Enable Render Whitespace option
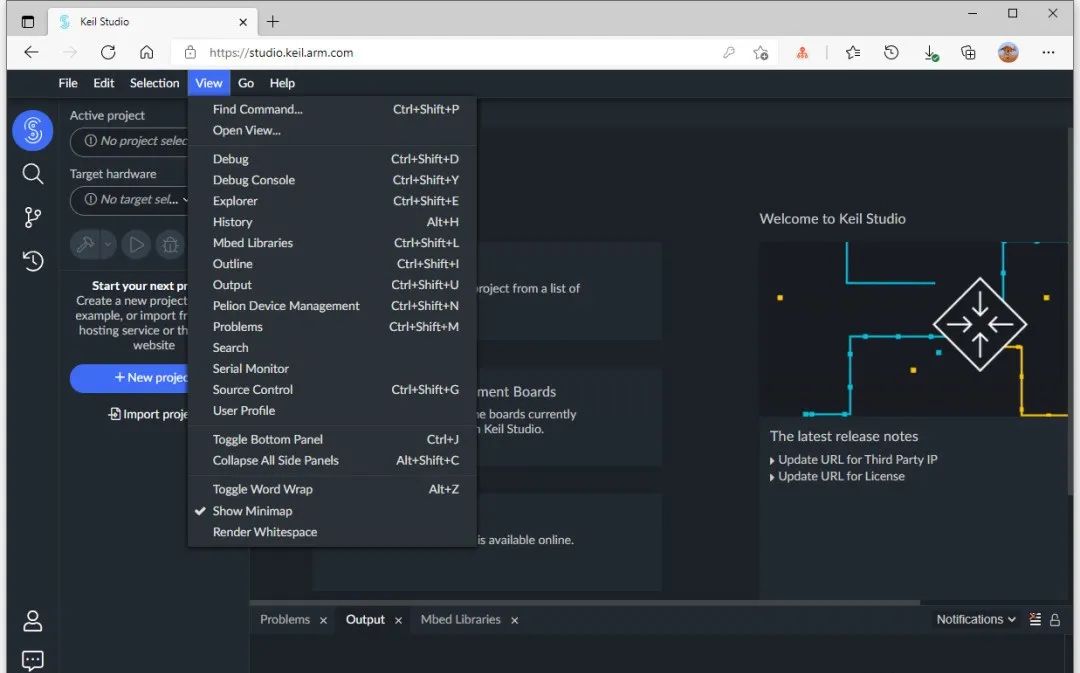The height and width of the screenshot is (673, 1080). [332, 532]
